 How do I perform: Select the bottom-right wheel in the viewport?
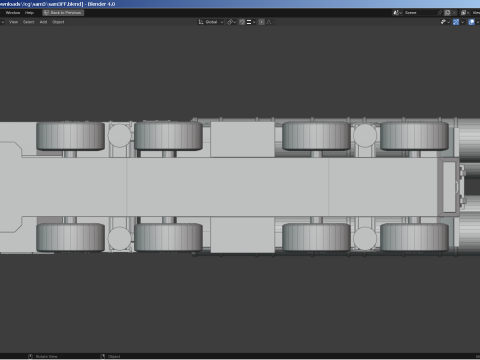(414, 237)
